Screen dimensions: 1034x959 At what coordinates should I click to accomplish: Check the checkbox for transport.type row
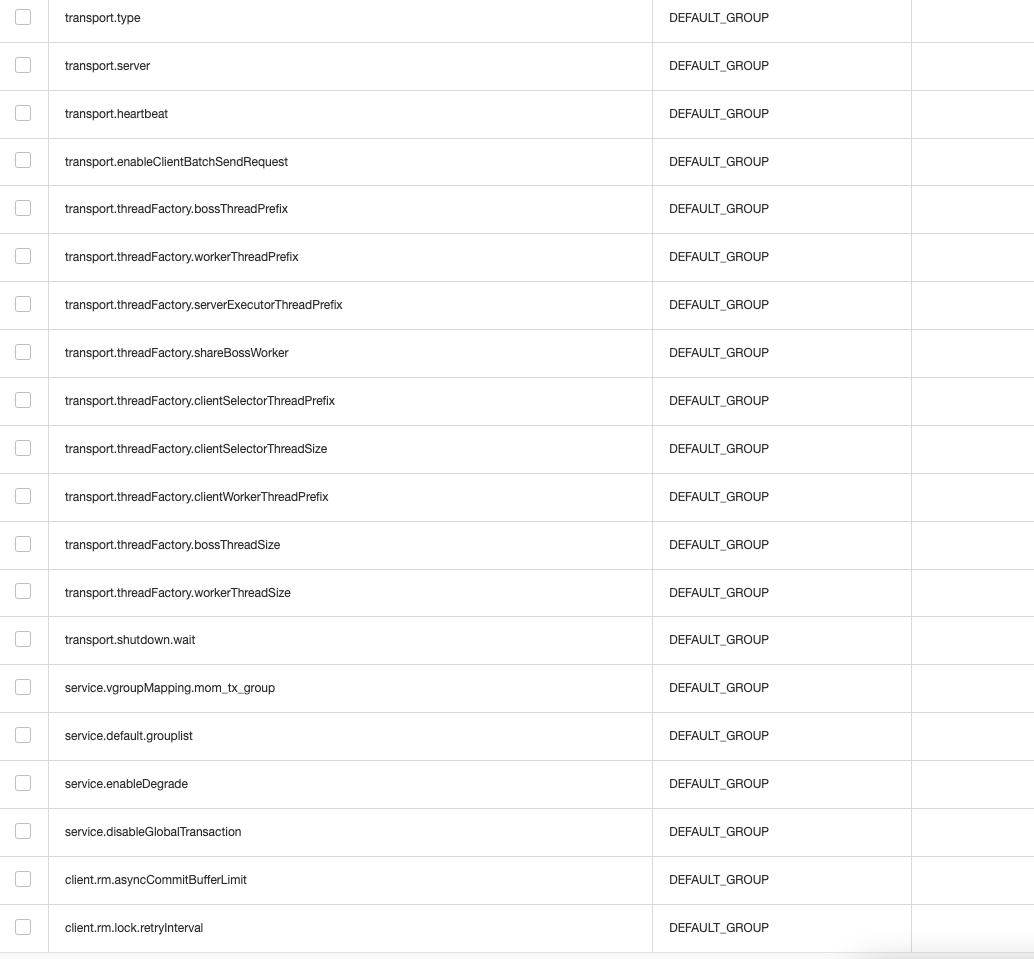pos(23,18)
